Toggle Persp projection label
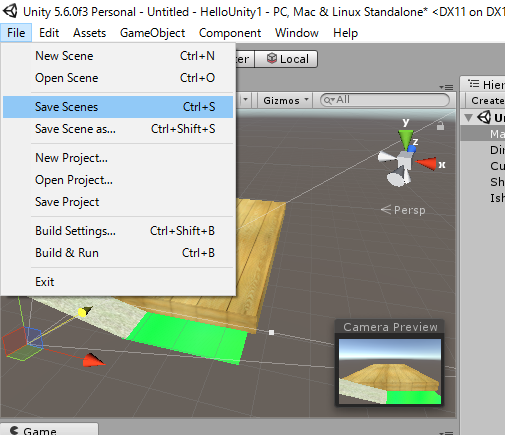The width and height of the screenshot is (505, 435). [403, 210]
